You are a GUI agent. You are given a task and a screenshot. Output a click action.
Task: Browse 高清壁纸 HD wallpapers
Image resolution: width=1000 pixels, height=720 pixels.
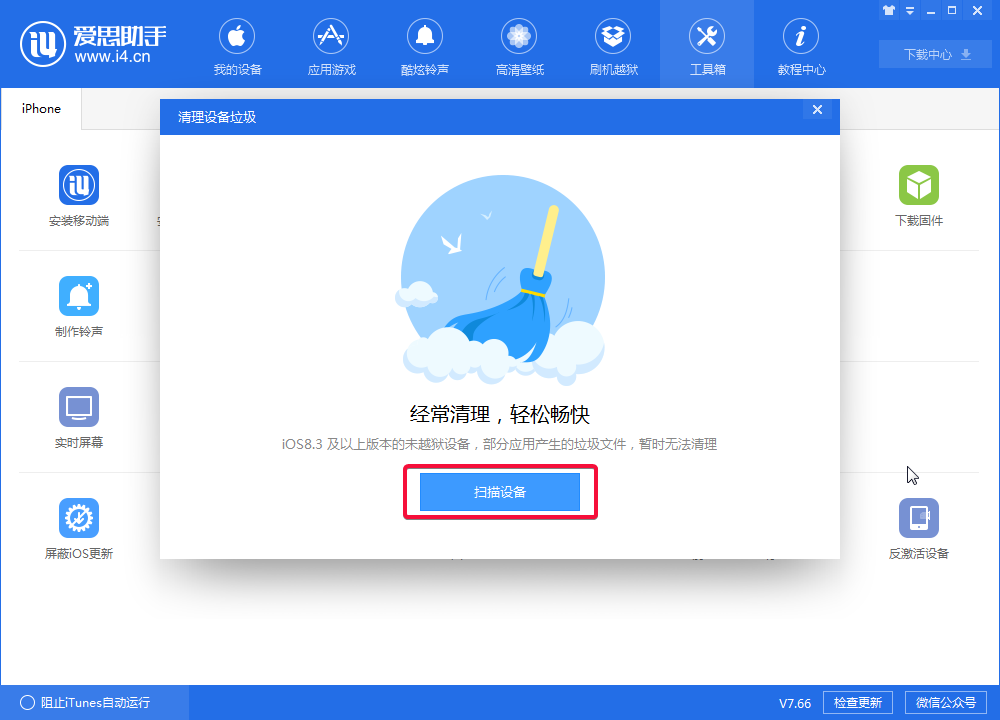(519, 45)
